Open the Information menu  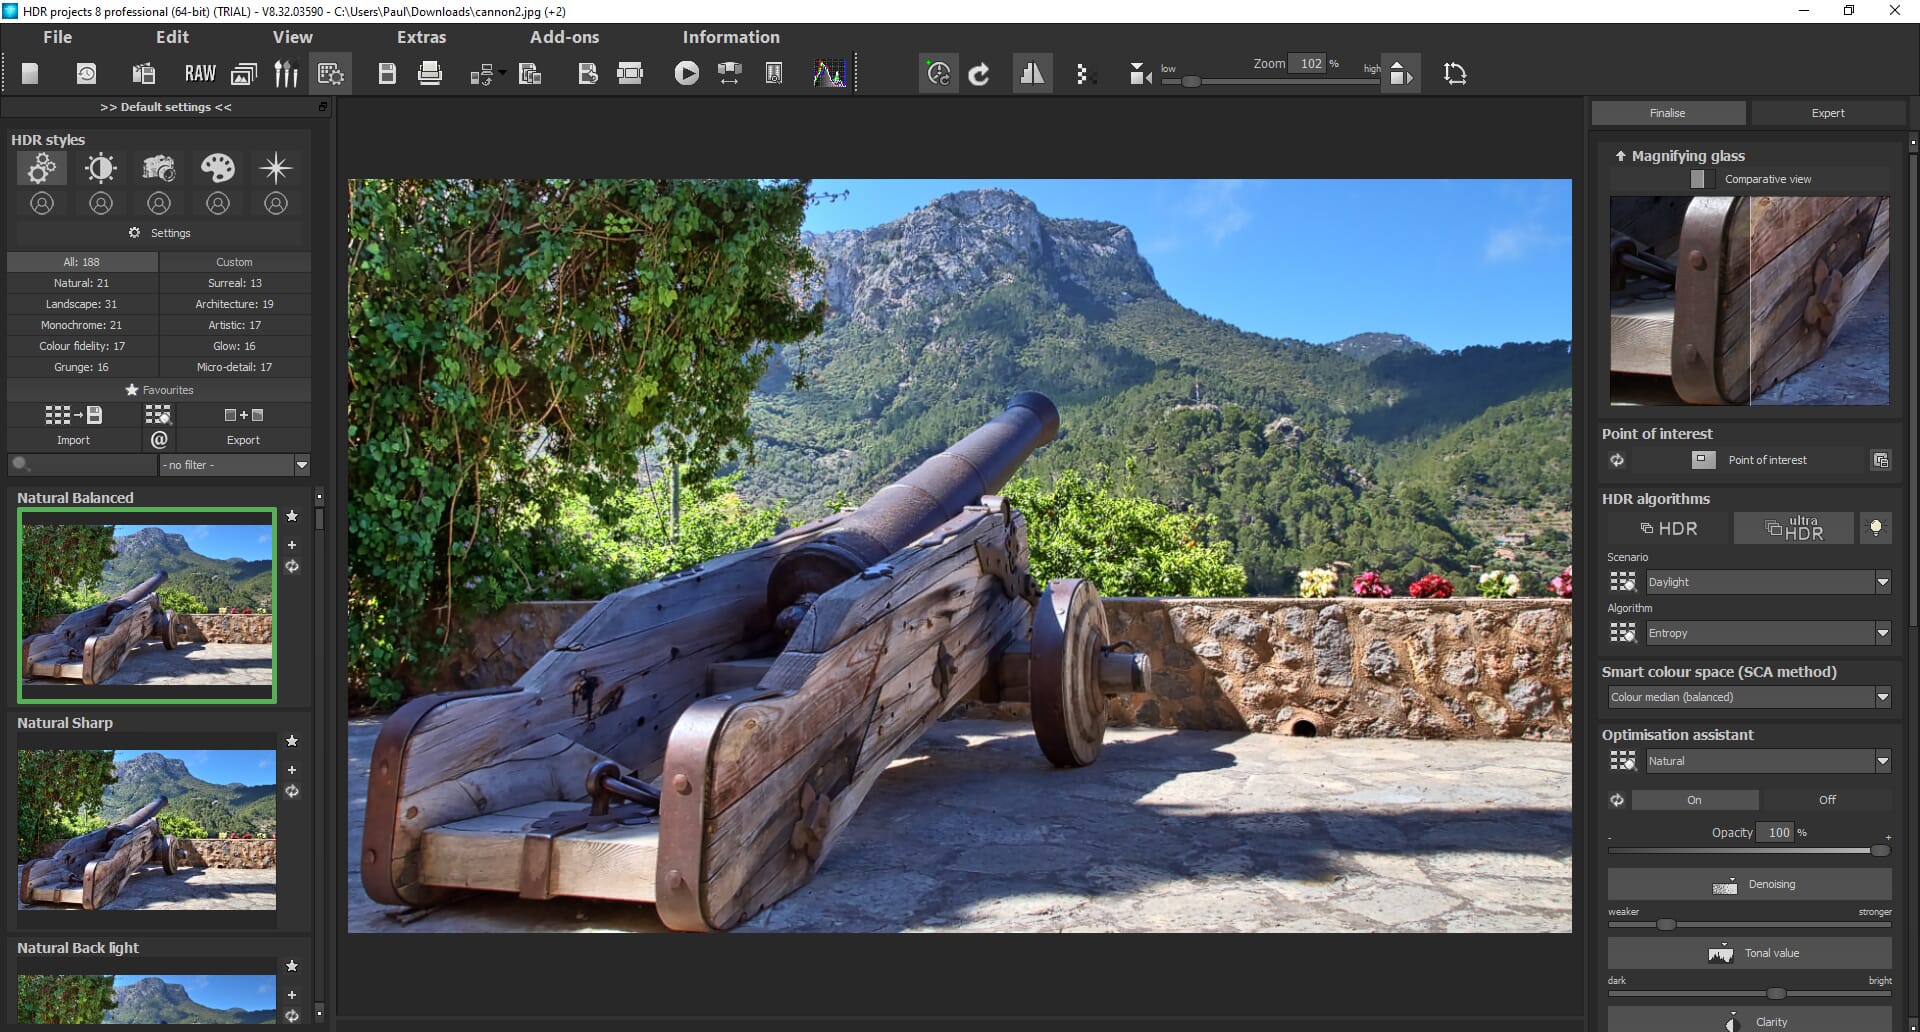(731, 37)
